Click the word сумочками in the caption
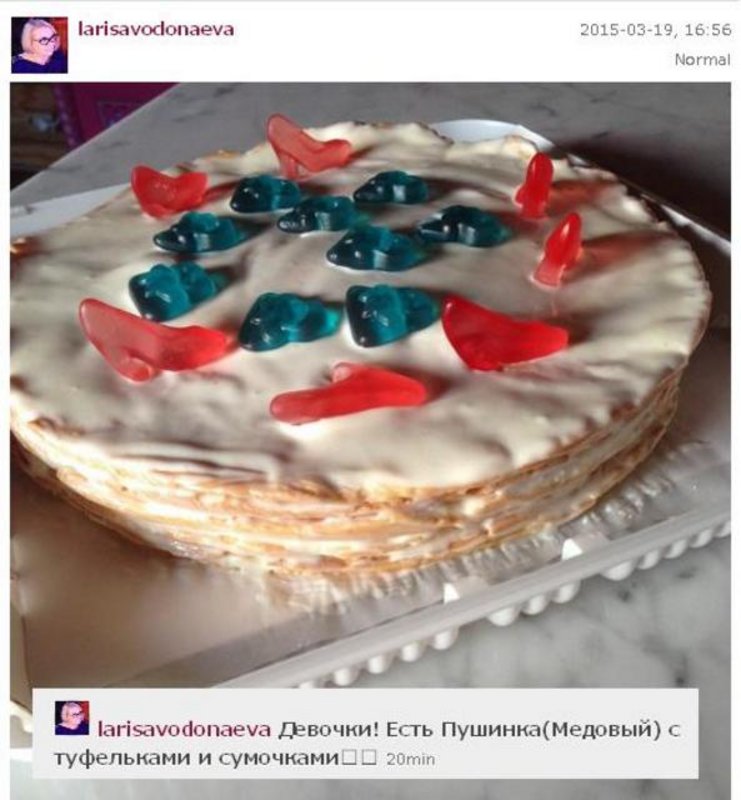The height and width of the screenshot is (800, 741). point(279,759)
